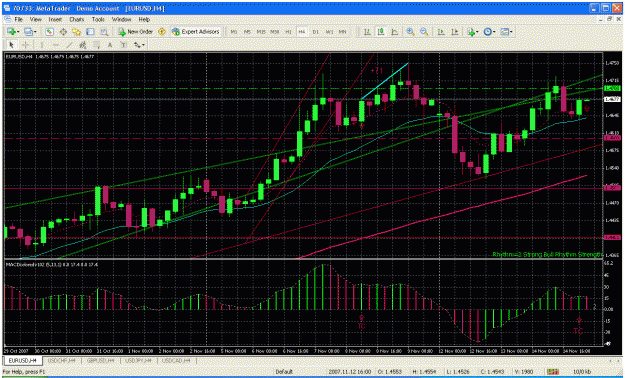Select the EURUSD,H4 chart tab
The width and height of the screenshot is (625, 378).
click(x=23, y=360)
